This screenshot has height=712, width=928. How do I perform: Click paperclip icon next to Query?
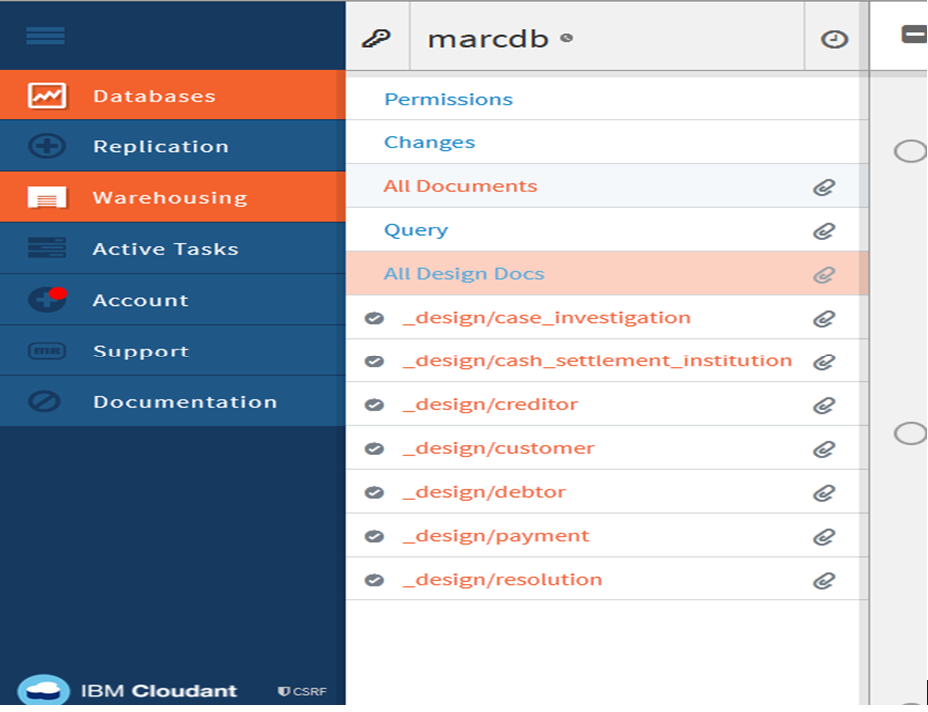click(x=823, y=231)
